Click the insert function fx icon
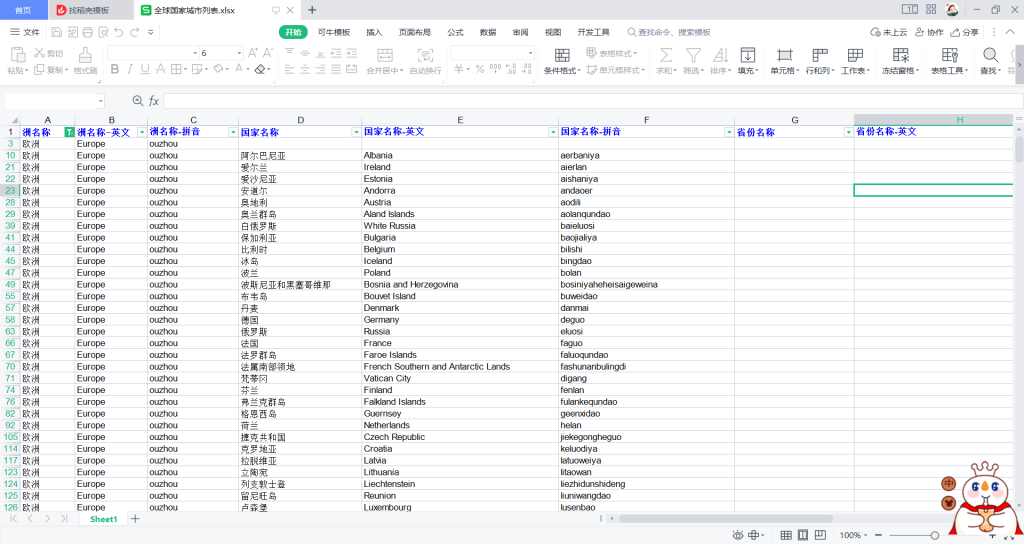 click(x=154, y=101)
